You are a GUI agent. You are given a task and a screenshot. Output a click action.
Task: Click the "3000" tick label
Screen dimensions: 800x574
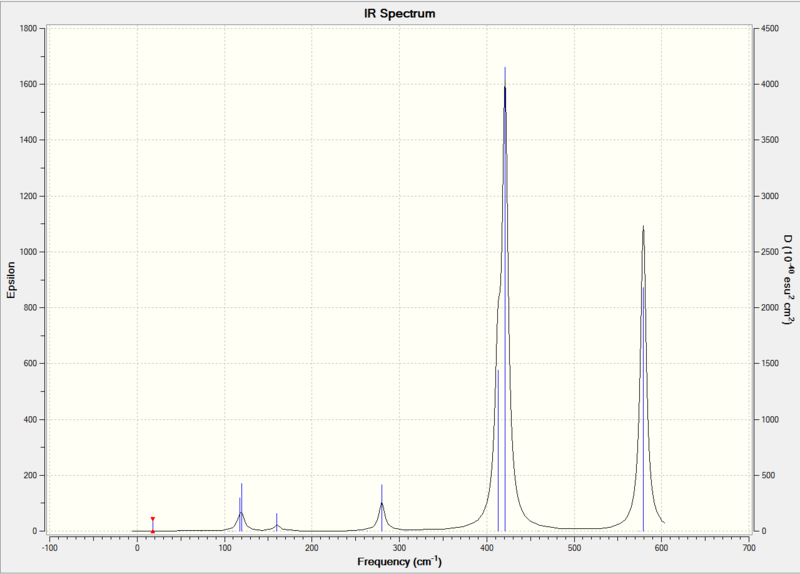(770, 196)
